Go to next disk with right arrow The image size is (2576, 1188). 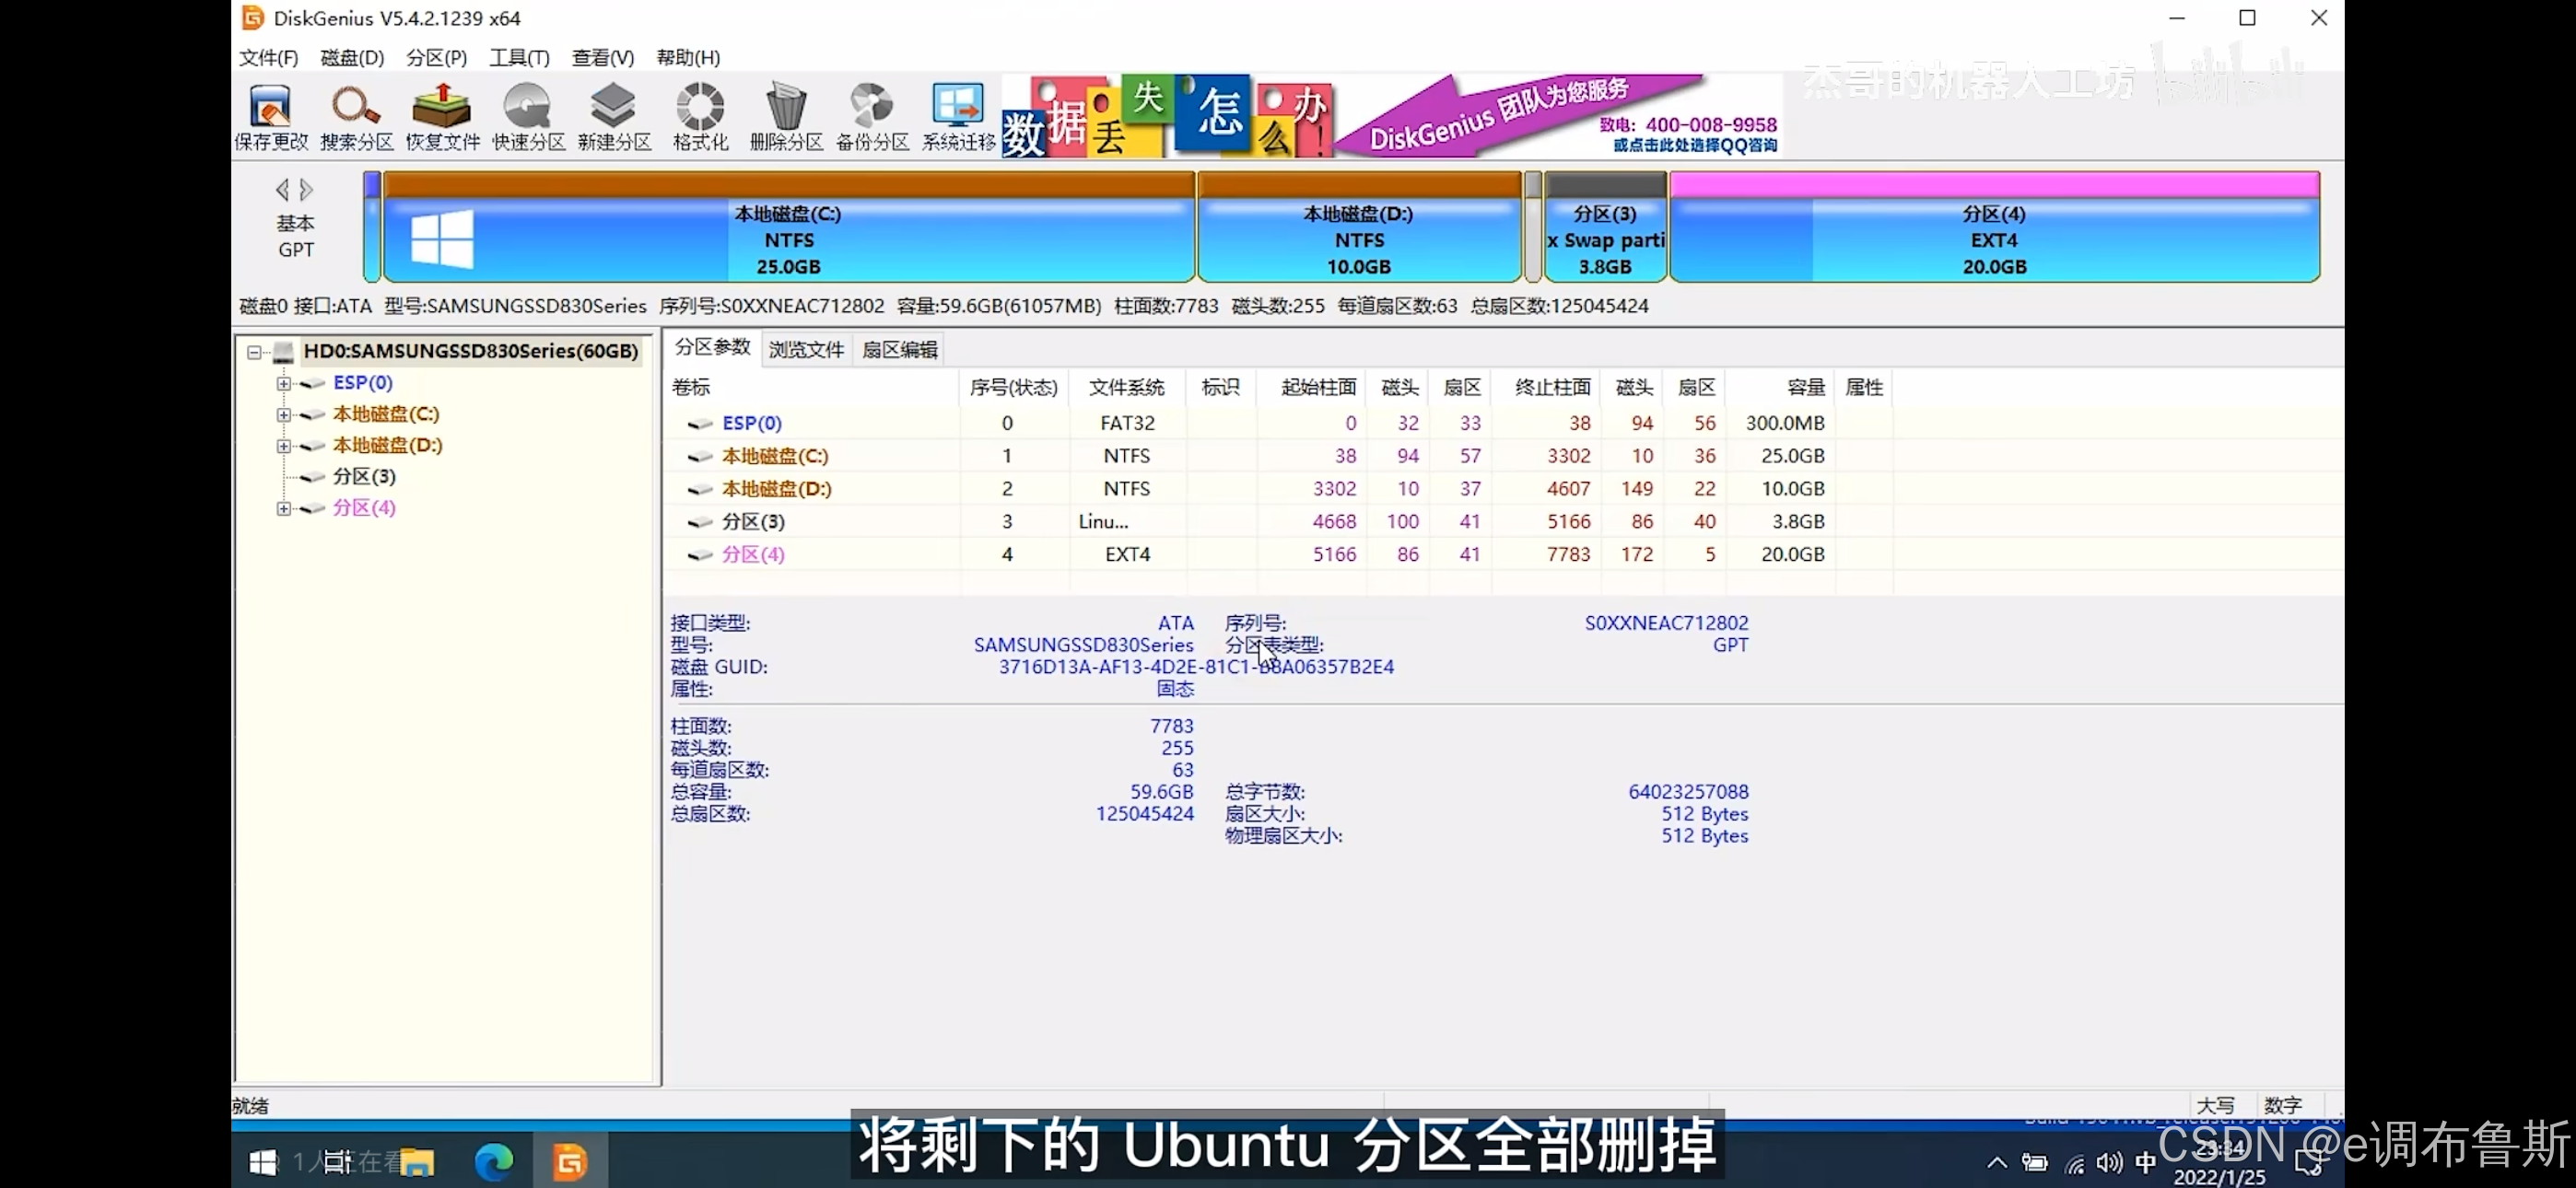306,189
